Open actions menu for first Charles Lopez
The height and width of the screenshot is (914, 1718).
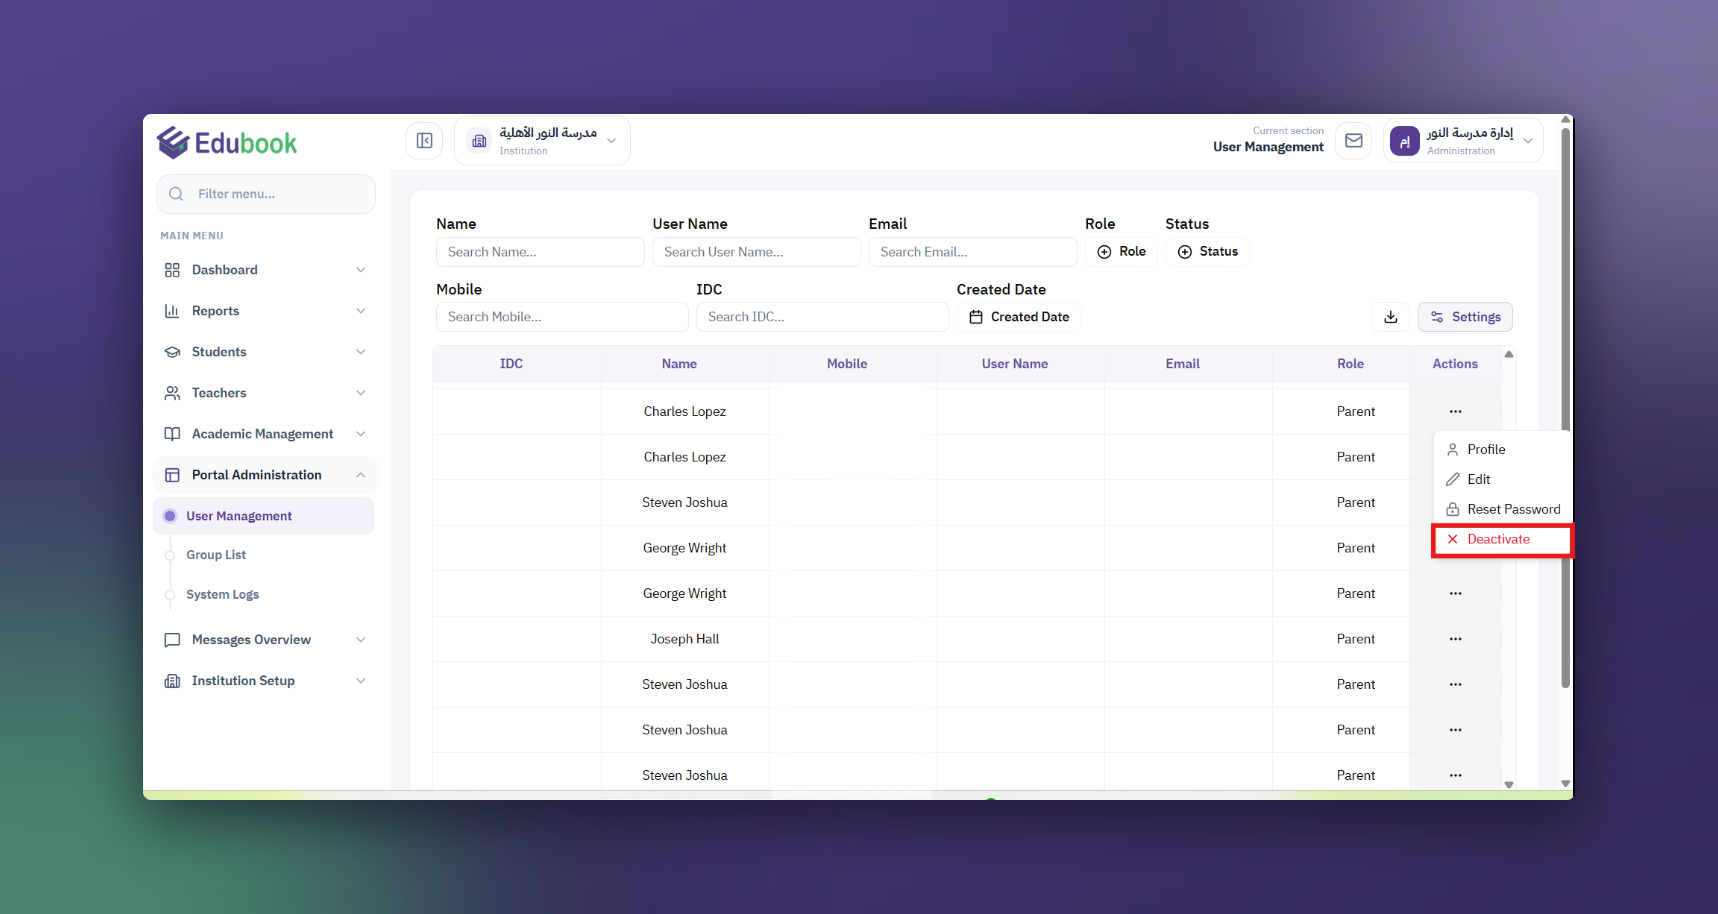tap(1455, 411)
